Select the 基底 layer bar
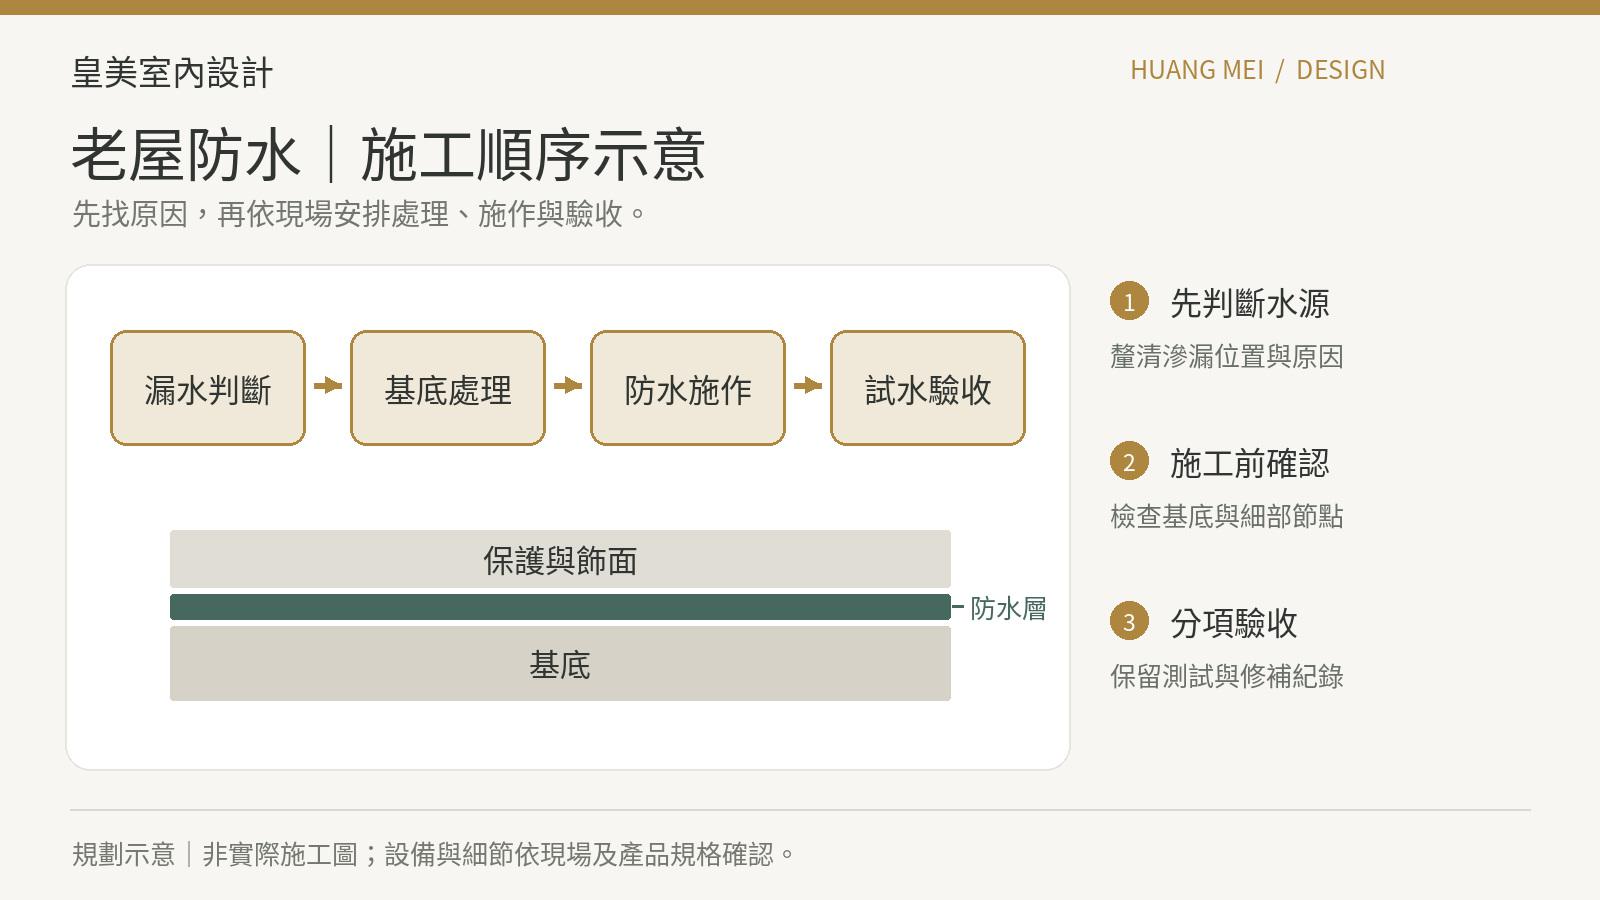Viewport: 1600px width, 900px height. [x=560, y=664]
